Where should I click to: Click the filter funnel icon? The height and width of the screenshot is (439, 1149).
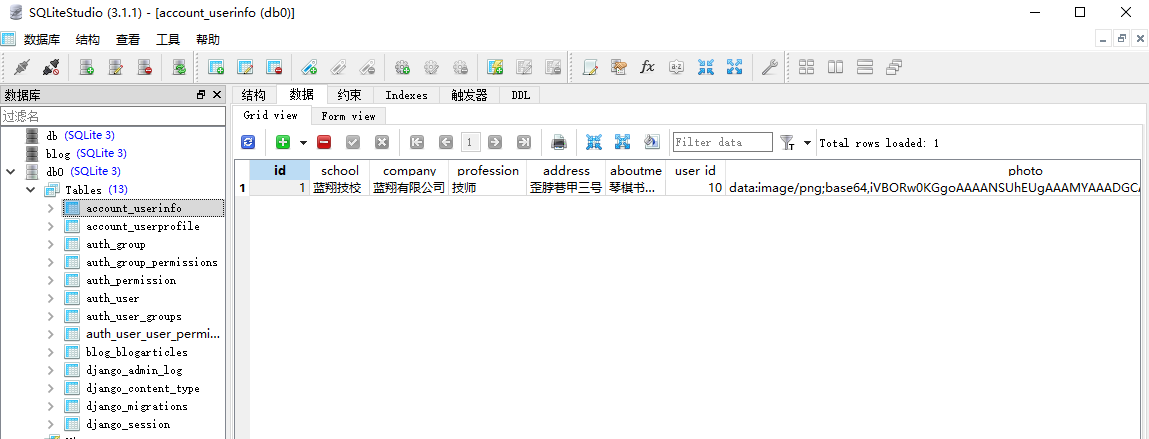(788, 142)
